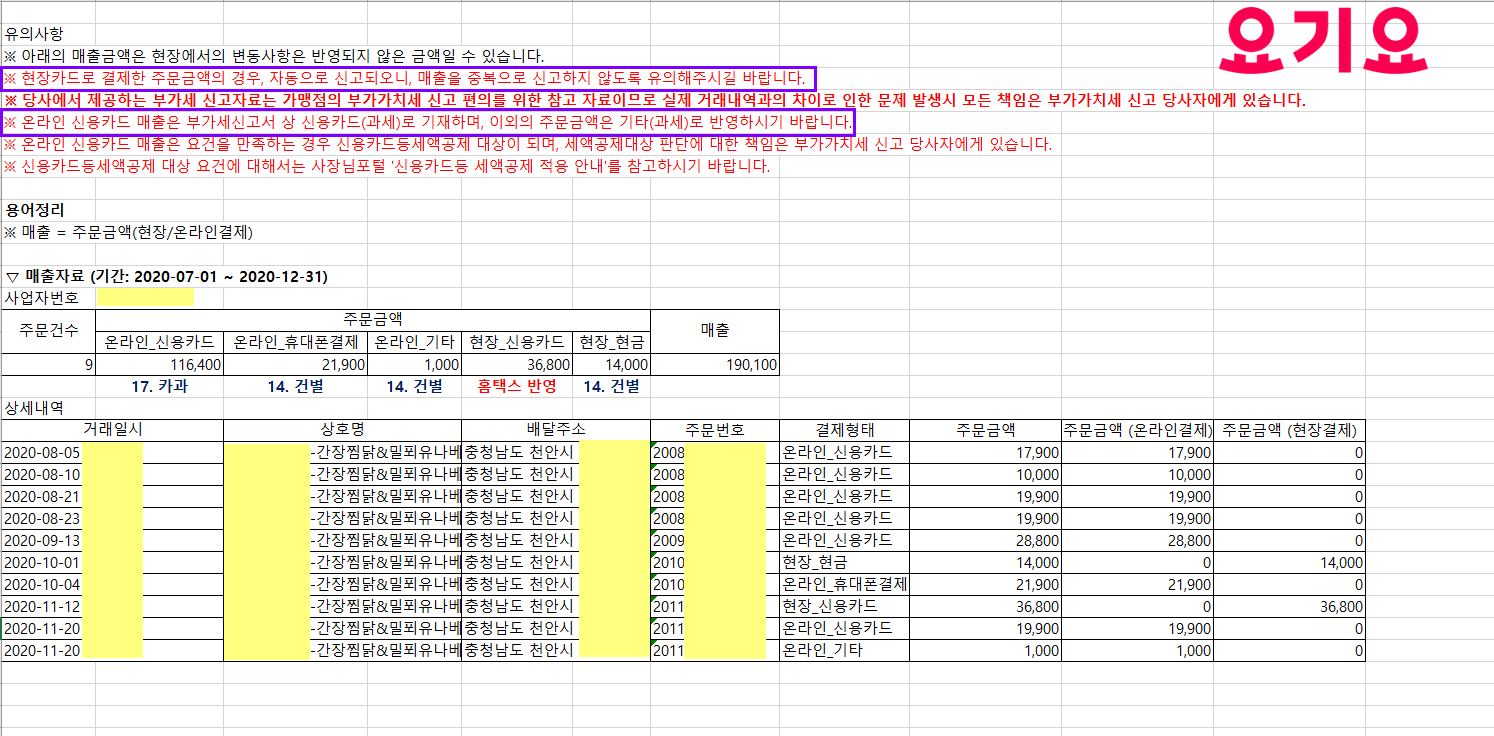
Task: Click the 상세내역 label cell
Action: tap(34, 408)
